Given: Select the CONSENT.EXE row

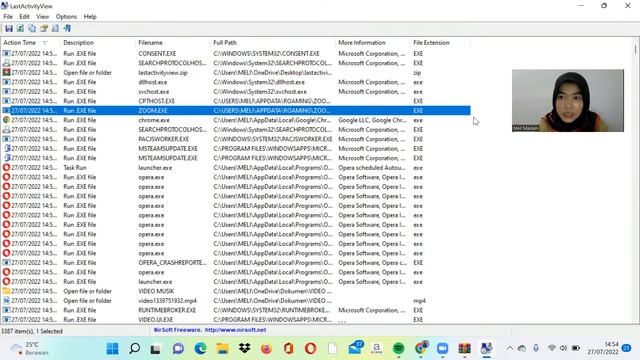Looking at the screenshot, I should (236, 53).
